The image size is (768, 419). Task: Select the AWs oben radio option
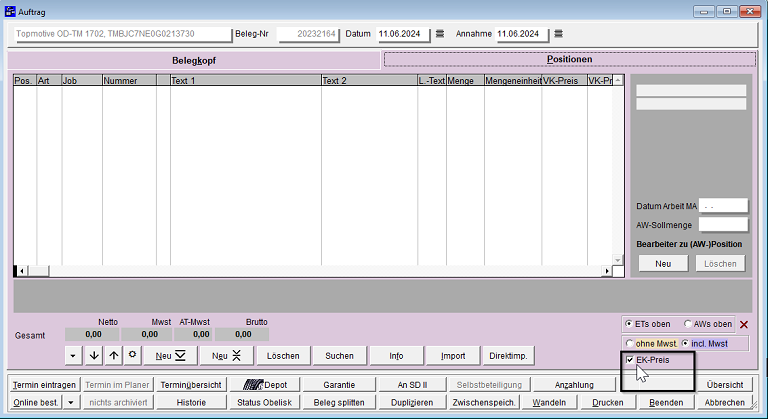click(x=688, y=324)
